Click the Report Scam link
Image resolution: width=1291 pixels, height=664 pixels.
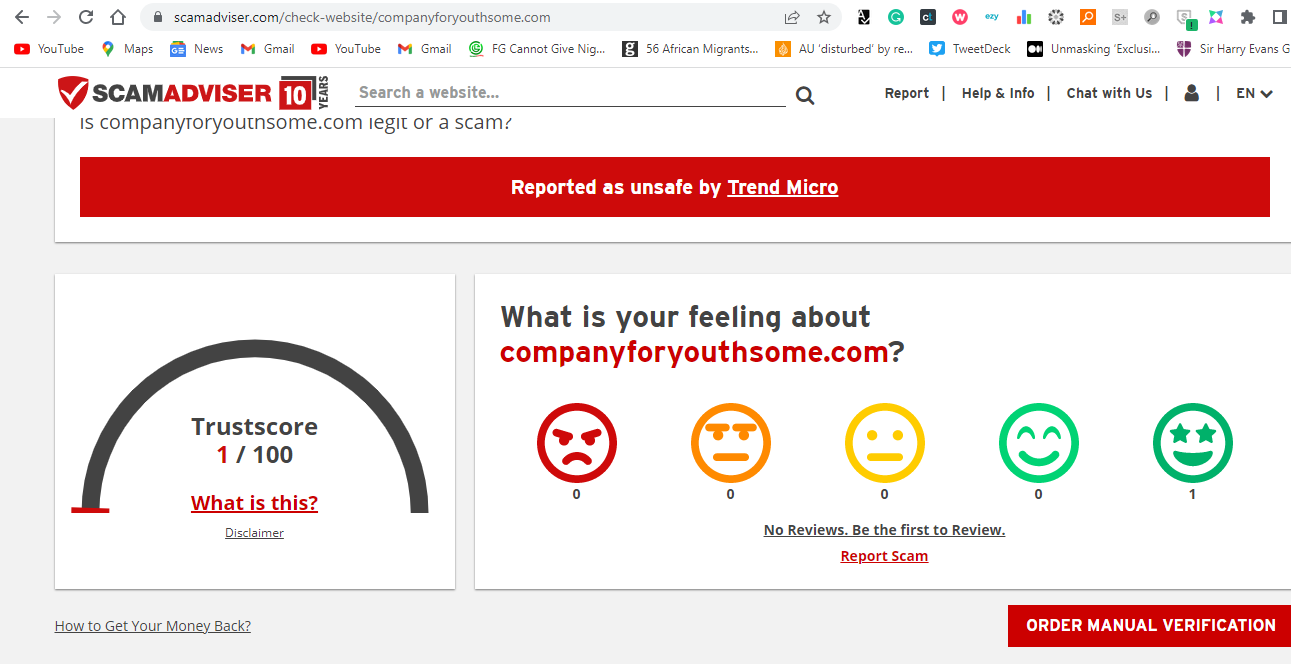tap(884, 556)
